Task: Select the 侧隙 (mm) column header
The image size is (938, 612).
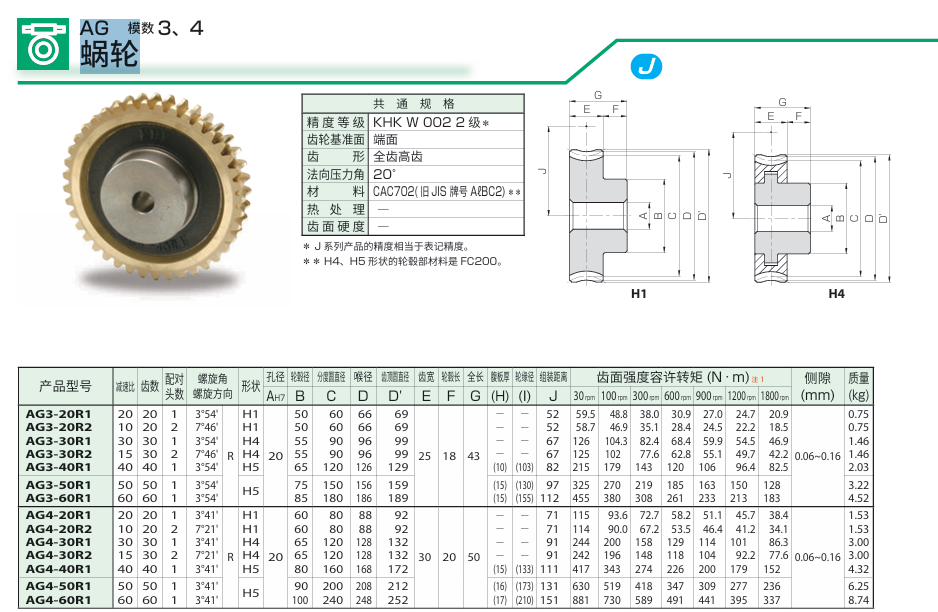Action: [817, 386]
